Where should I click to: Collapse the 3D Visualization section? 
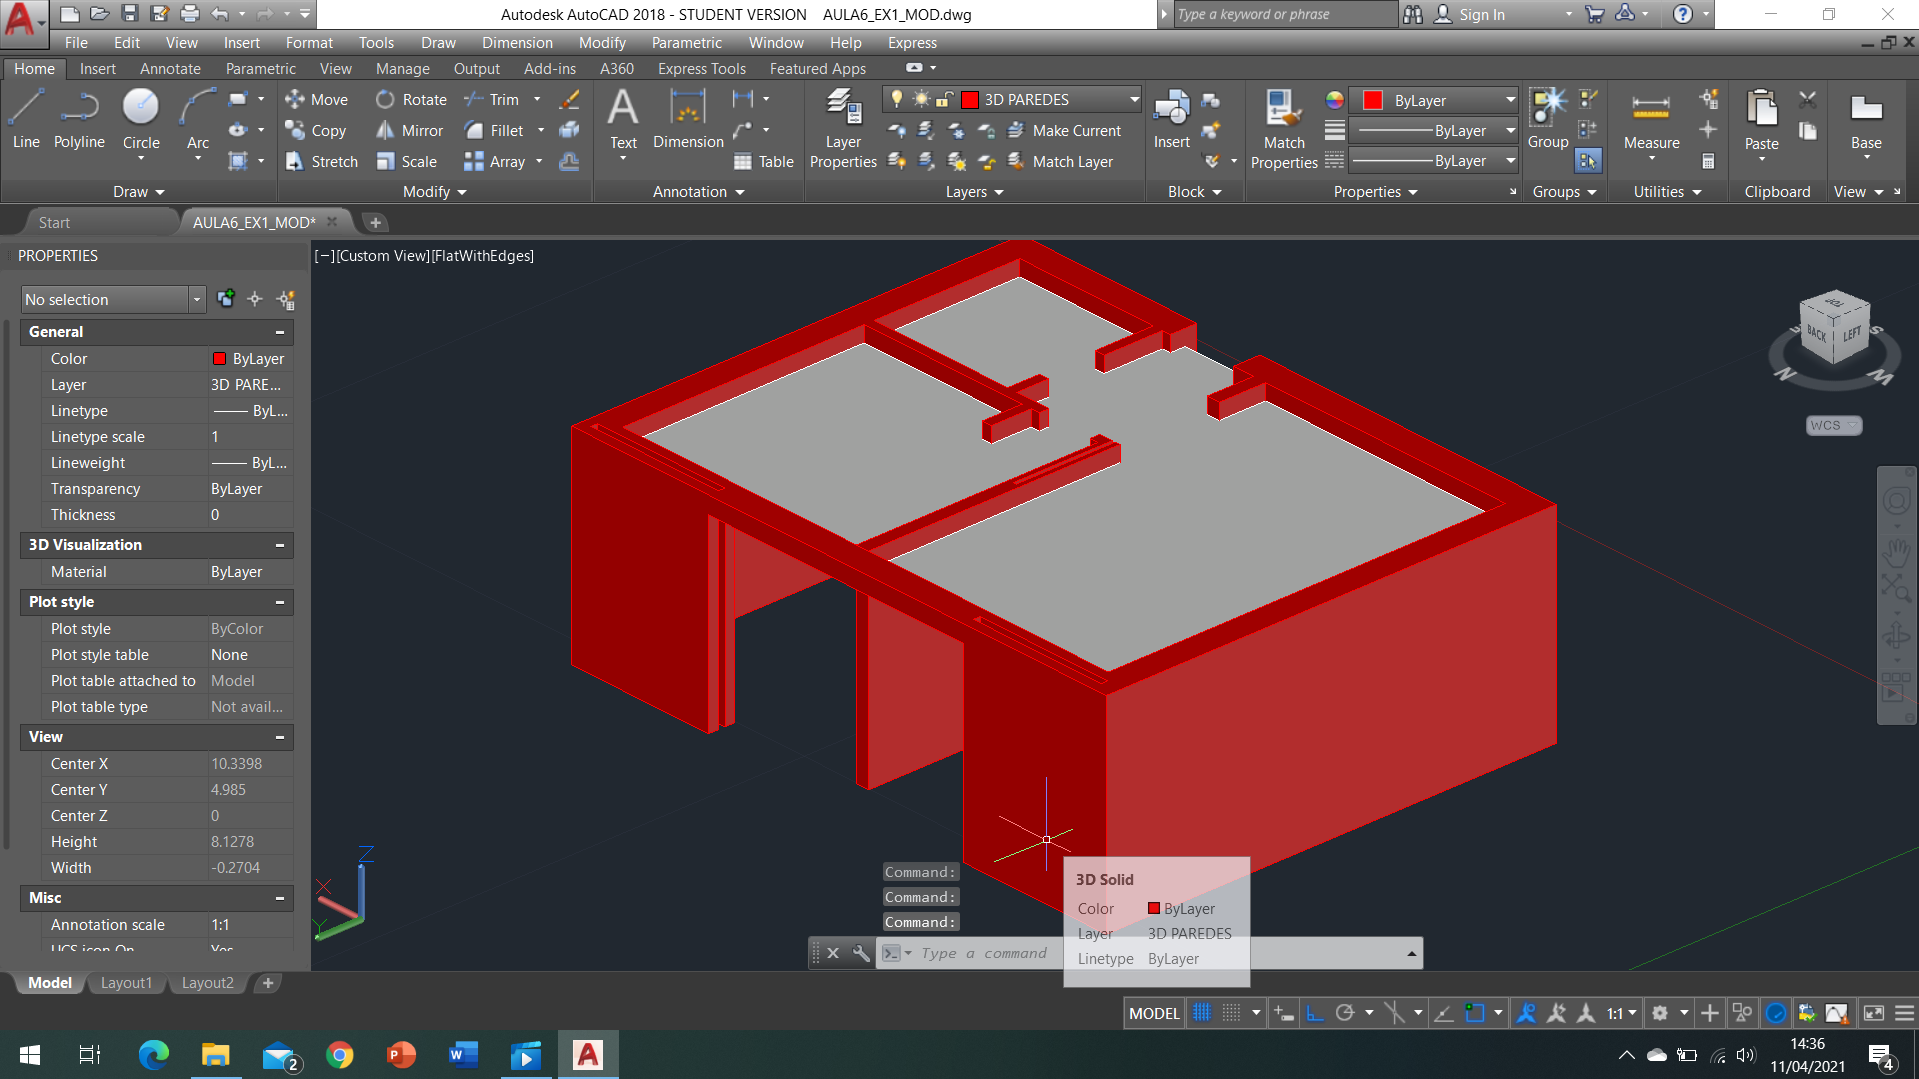pos(280,545)
